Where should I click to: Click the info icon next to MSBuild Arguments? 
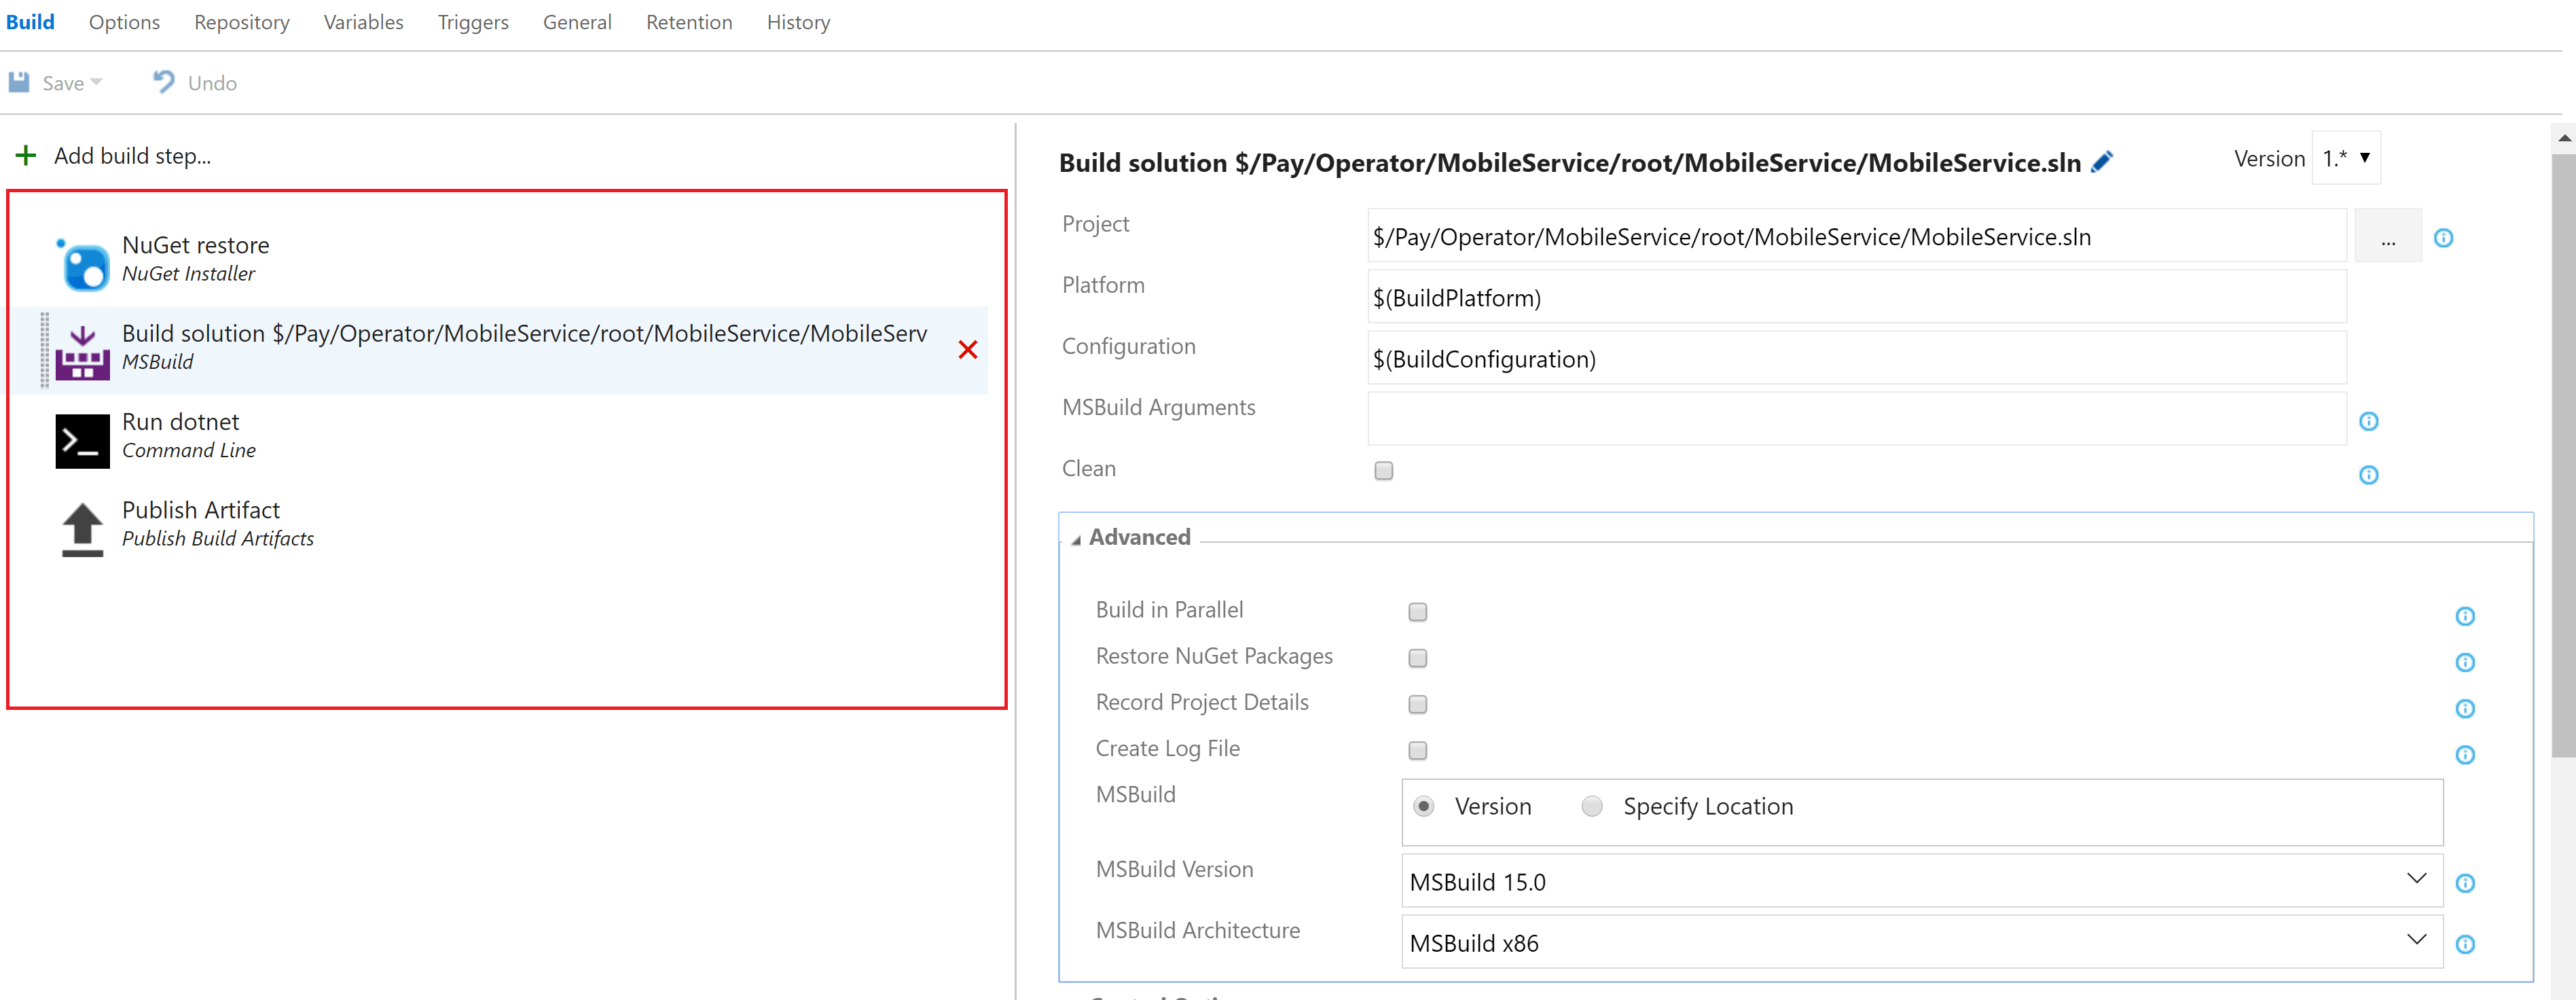(x=2369, y=421)
